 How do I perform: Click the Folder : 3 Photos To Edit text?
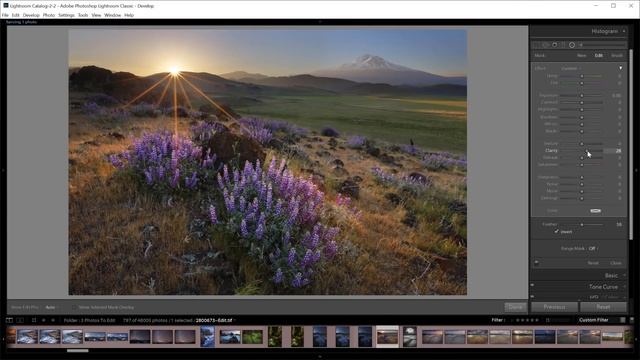(x=90, y=320)
